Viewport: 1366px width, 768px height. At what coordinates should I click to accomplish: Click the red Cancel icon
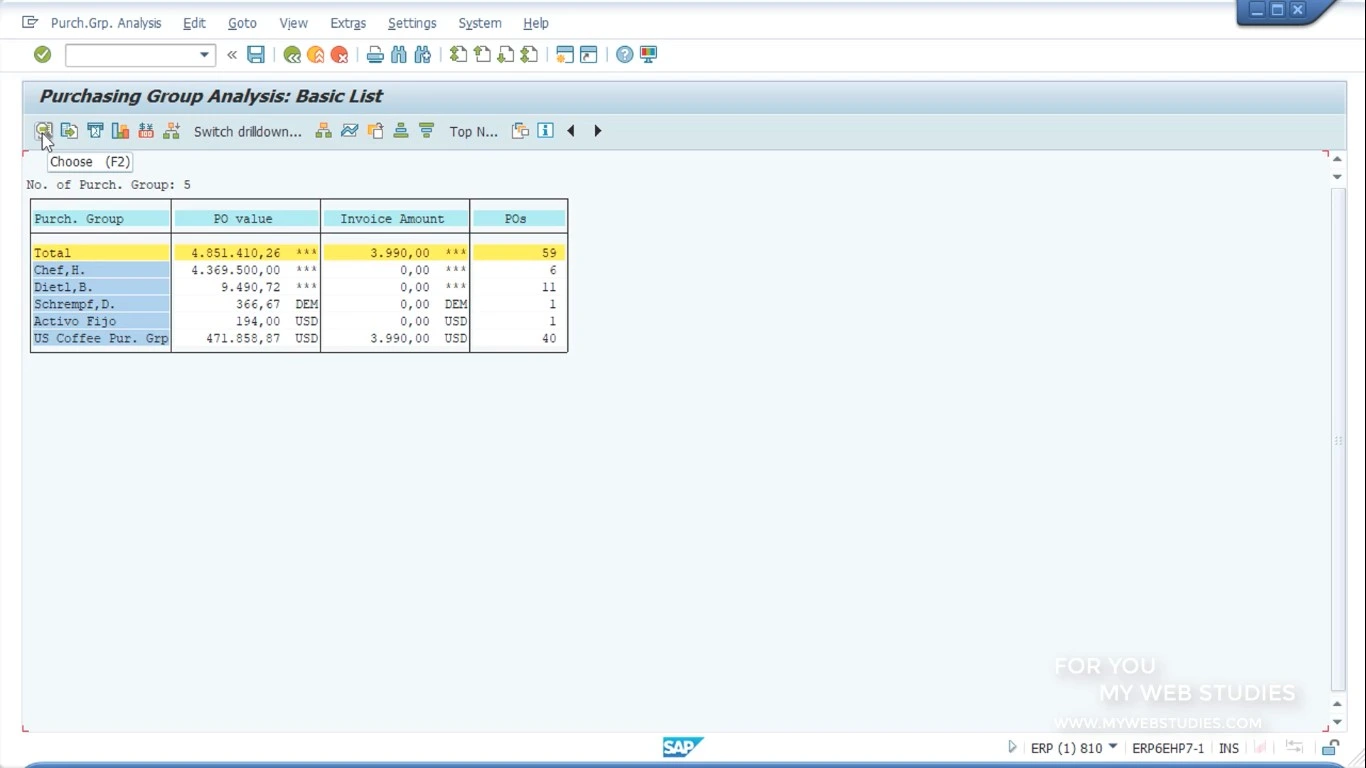coord(340,55)
